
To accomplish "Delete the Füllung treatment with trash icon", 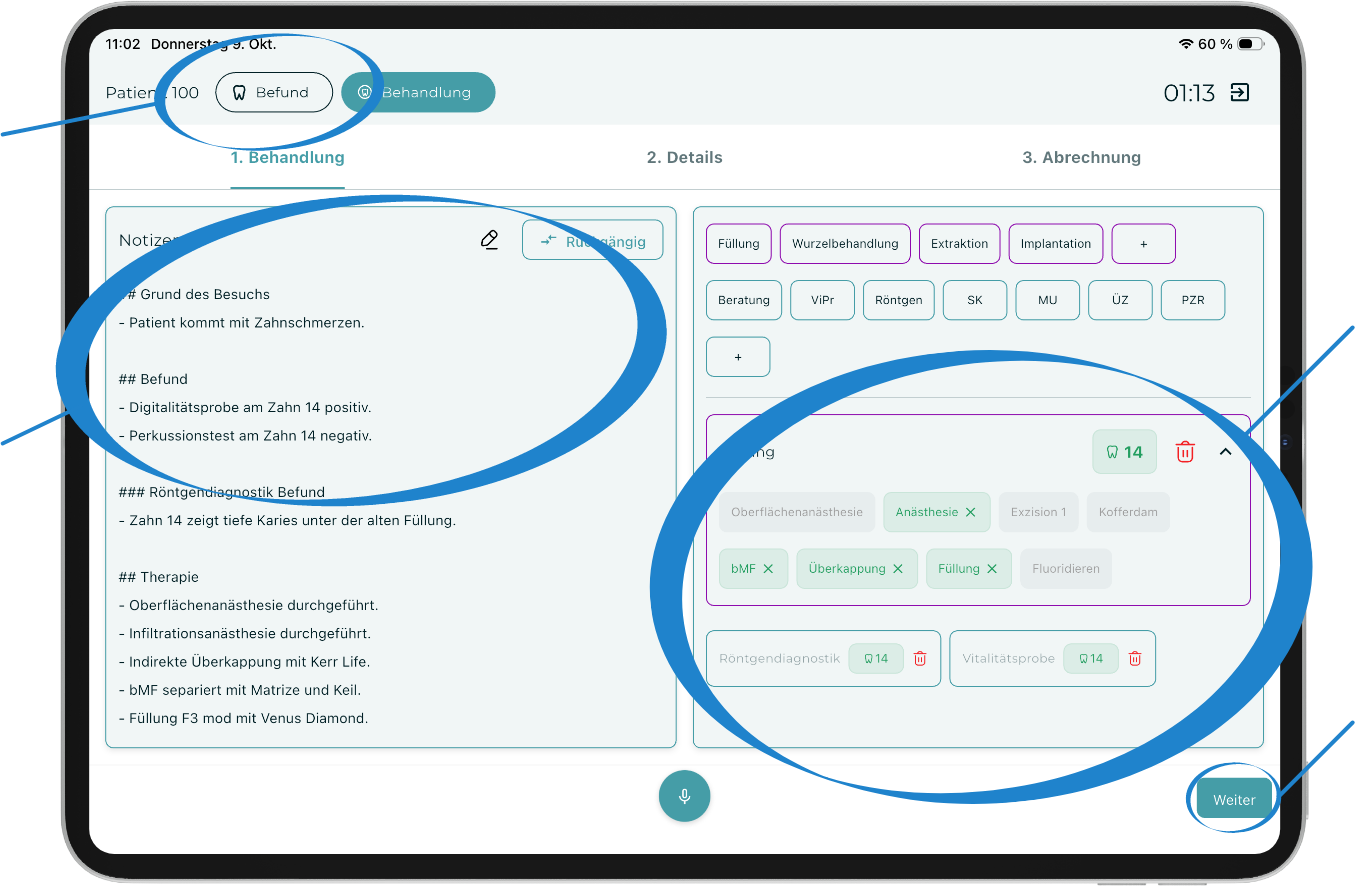I will point(1184,452).
